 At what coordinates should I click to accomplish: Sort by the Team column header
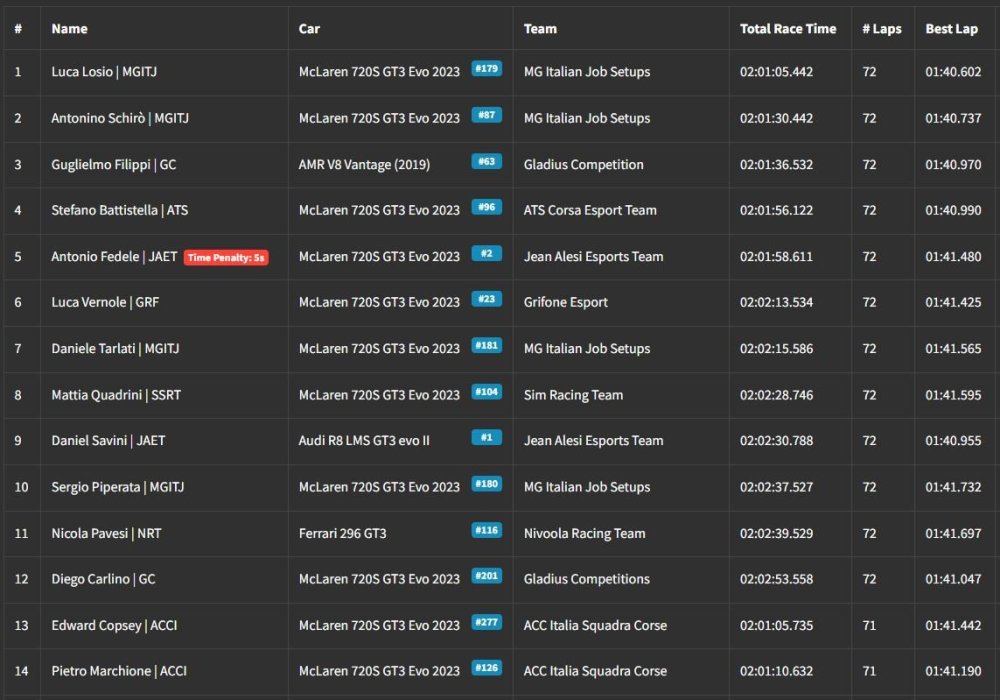[x=540, y=29]
